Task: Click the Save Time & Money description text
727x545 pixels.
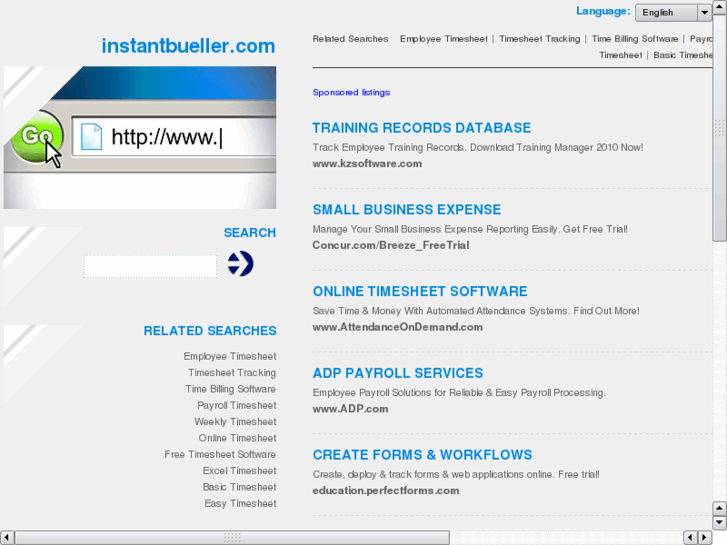Action: pyautogui.click(x=476, y=311)
